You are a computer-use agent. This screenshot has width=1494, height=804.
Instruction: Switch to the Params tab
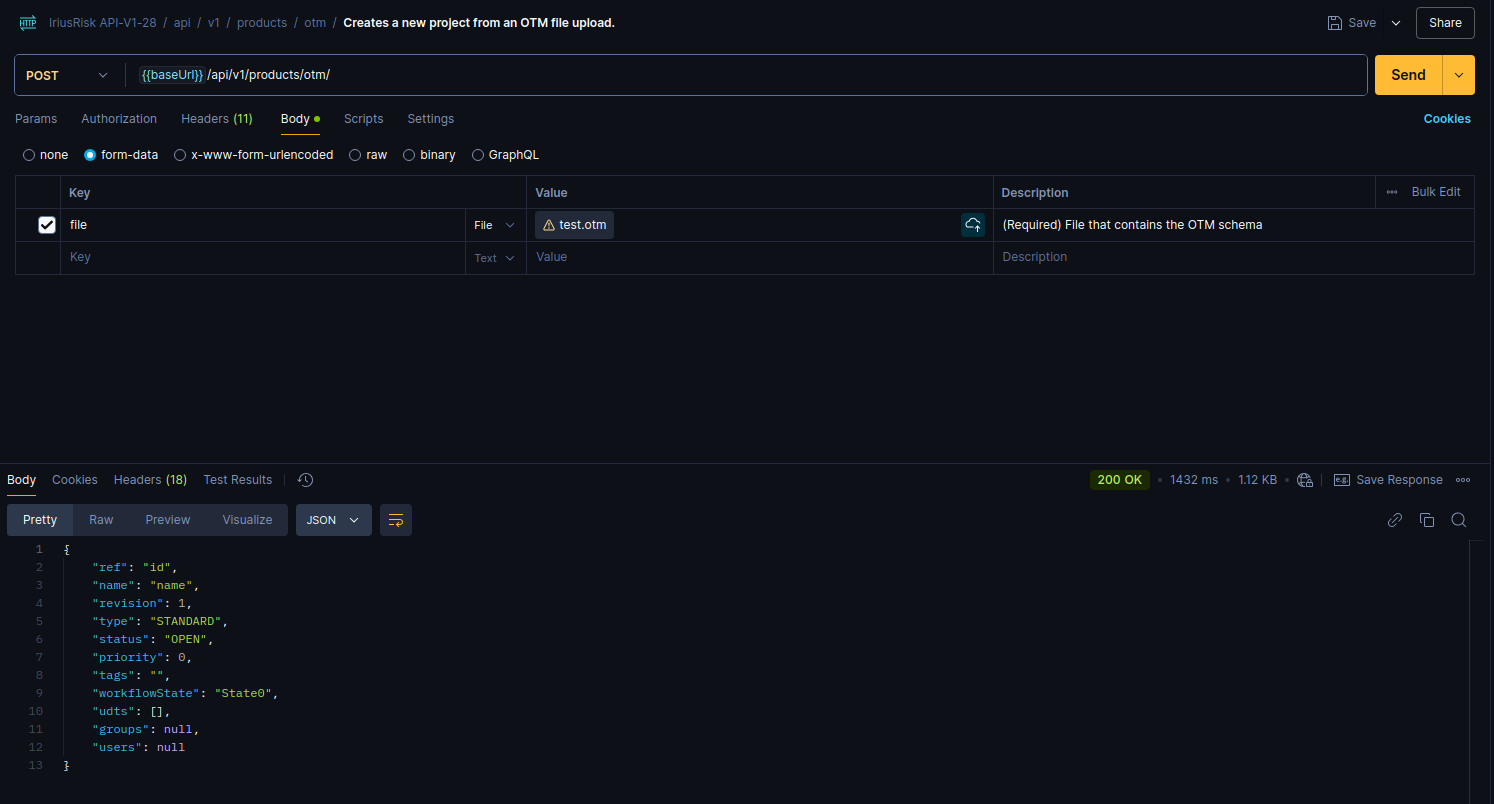tap(36, 119)
